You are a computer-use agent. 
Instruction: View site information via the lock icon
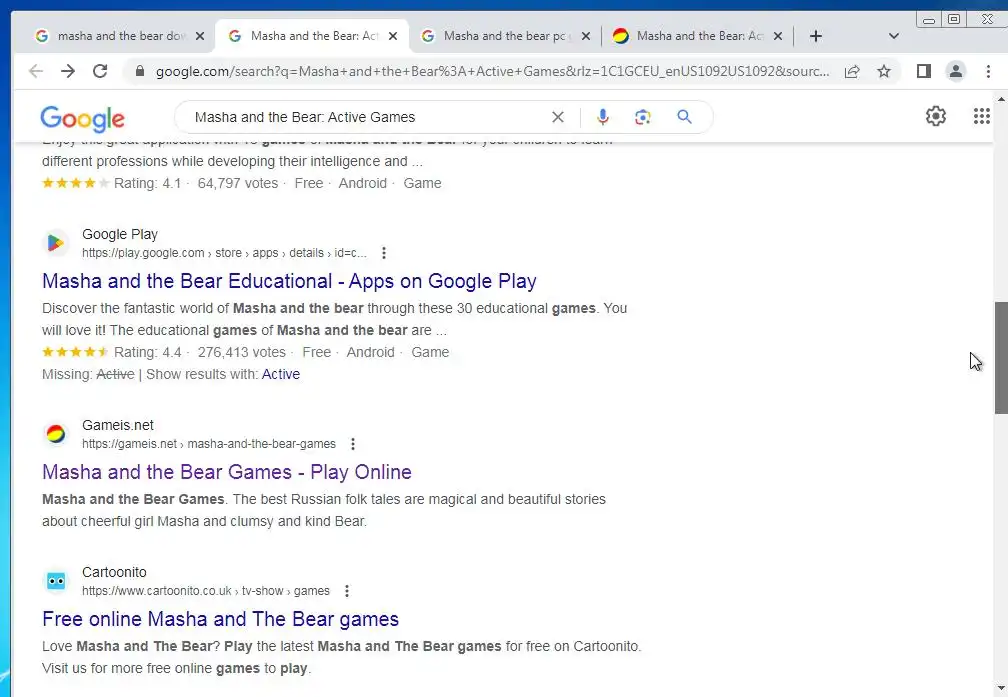(140, 71)
